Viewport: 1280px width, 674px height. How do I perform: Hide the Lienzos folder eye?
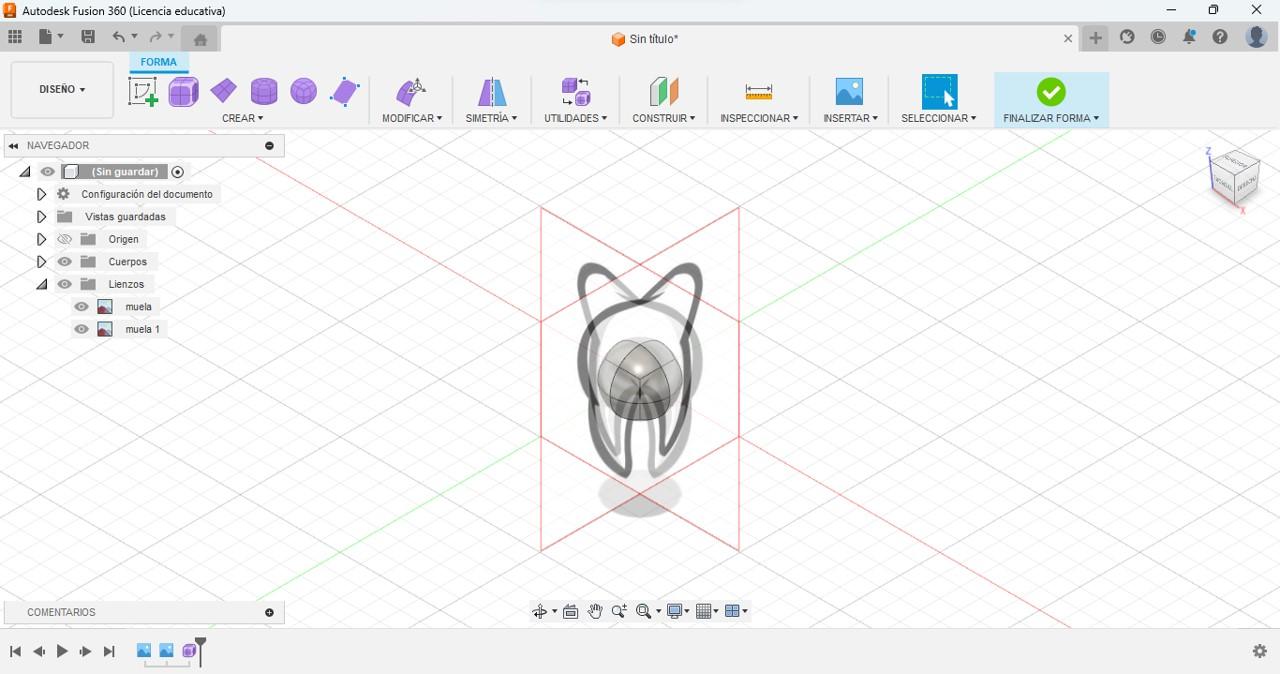point(65,284)
